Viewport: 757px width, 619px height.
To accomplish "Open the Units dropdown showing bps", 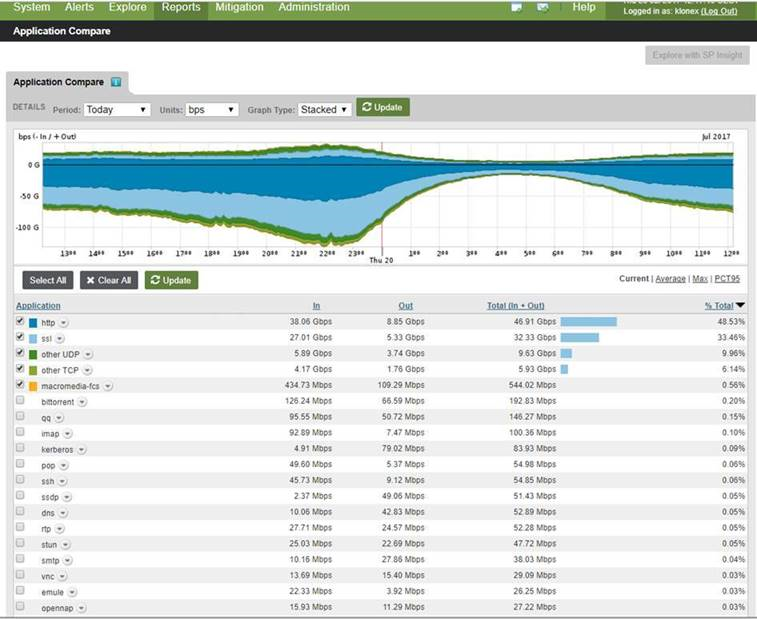I will coord(212,109).
